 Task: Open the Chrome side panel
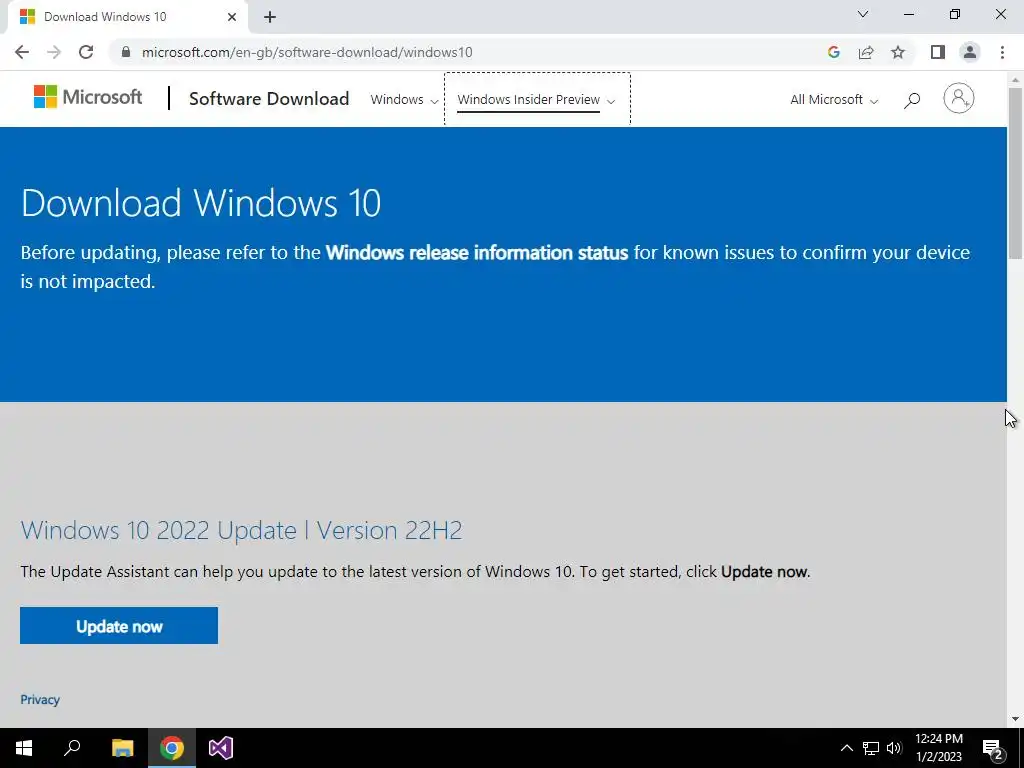pos(938,52)
